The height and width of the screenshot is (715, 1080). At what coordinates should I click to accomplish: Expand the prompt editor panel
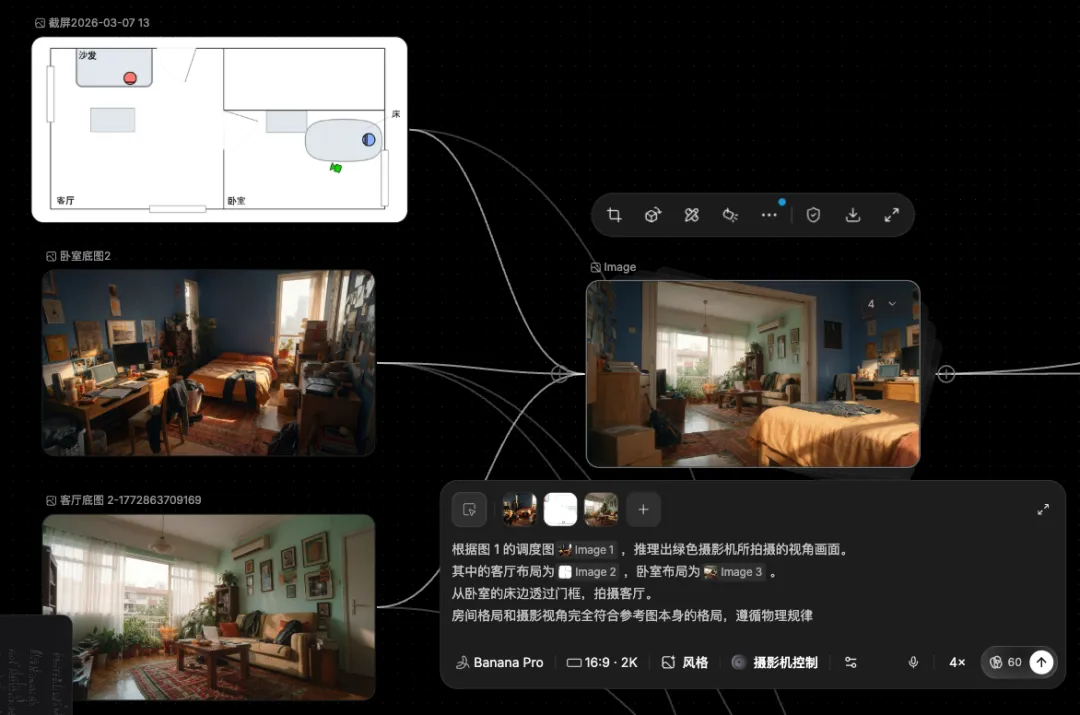coord(1043,510)
